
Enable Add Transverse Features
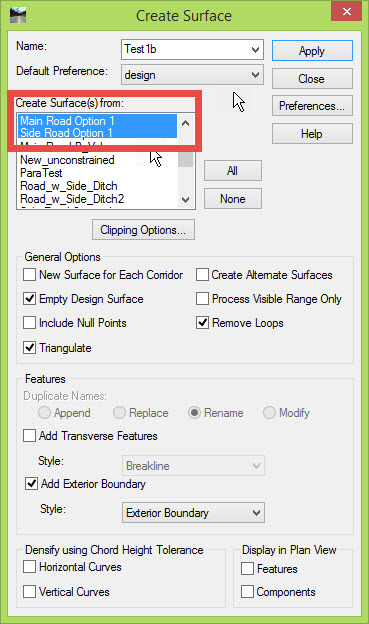[29, 435]
